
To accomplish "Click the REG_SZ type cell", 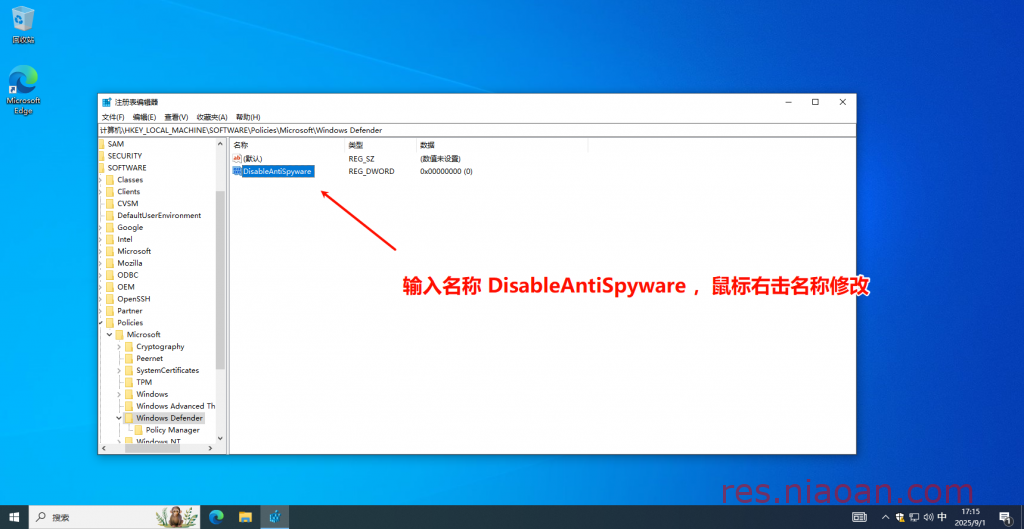I will point(361,159).
